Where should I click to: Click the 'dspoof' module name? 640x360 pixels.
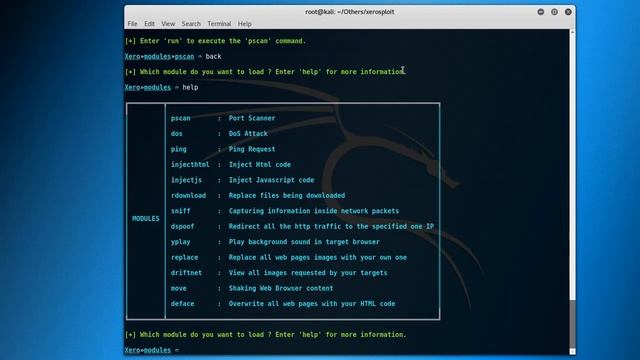tap(182, 227)
